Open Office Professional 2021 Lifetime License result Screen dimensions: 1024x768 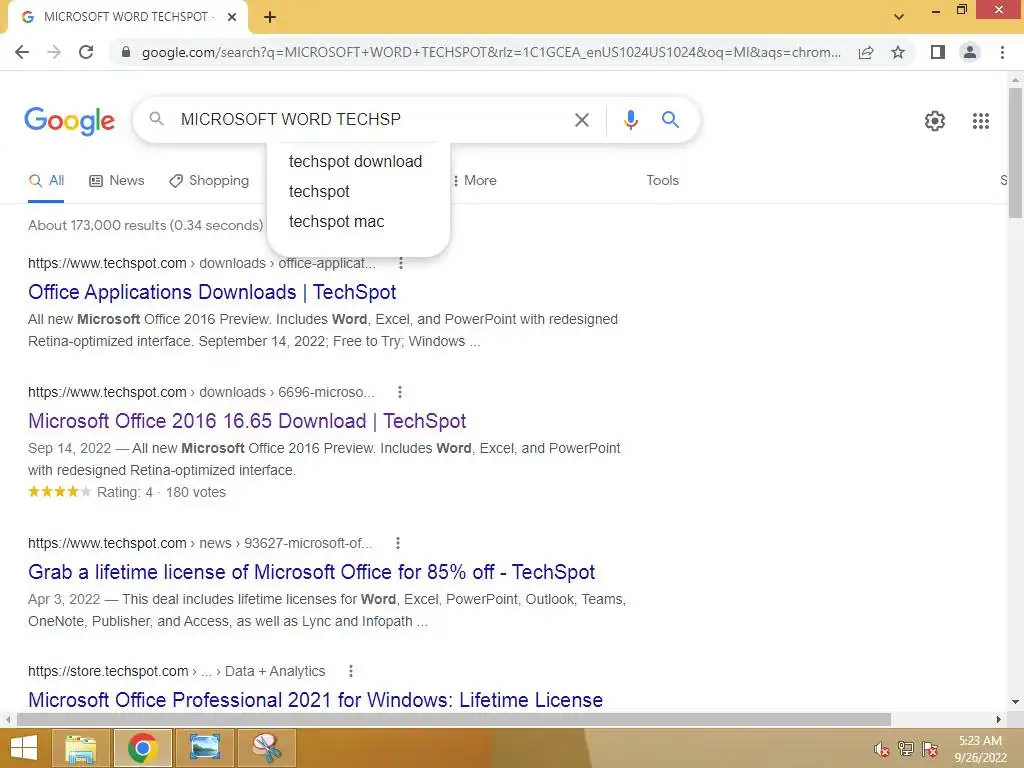[x=315, y=700]
